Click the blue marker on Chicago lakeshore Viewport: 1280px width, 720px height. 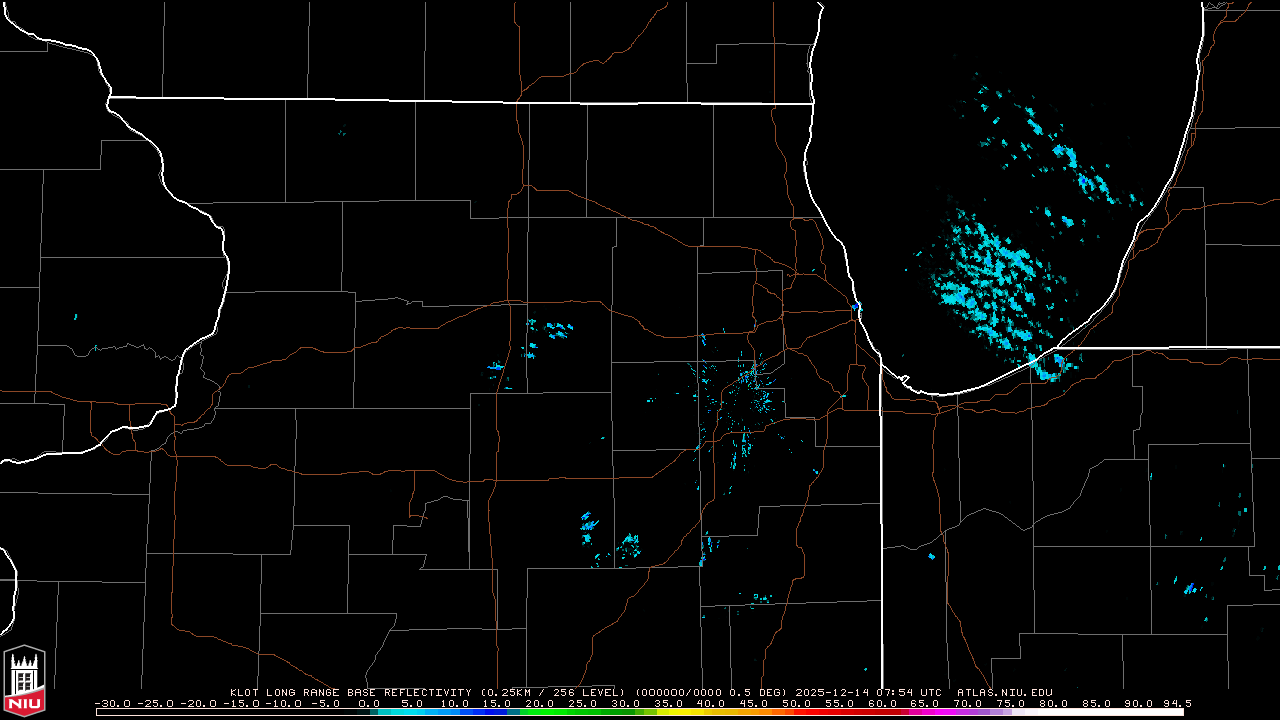click(x=857, y=306)
